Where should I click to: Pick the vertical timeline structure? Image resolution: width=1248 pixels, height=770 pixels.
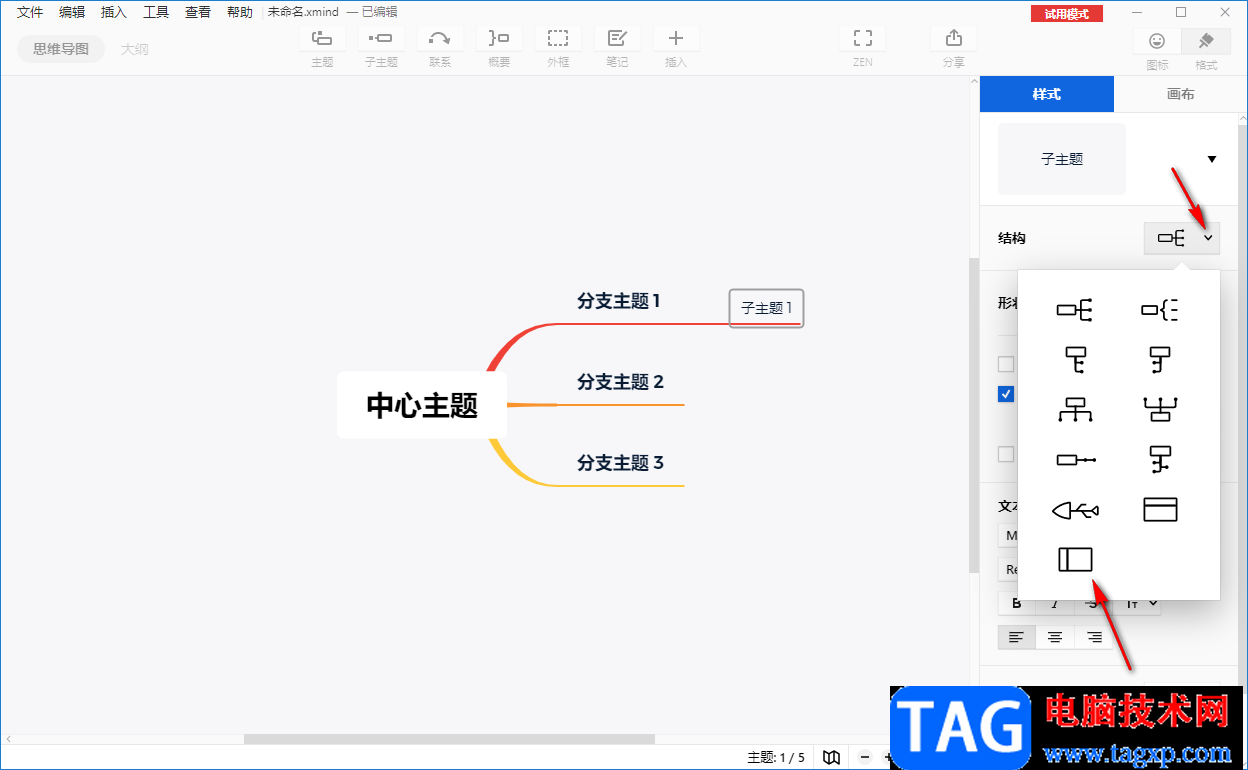[1160, 460]
